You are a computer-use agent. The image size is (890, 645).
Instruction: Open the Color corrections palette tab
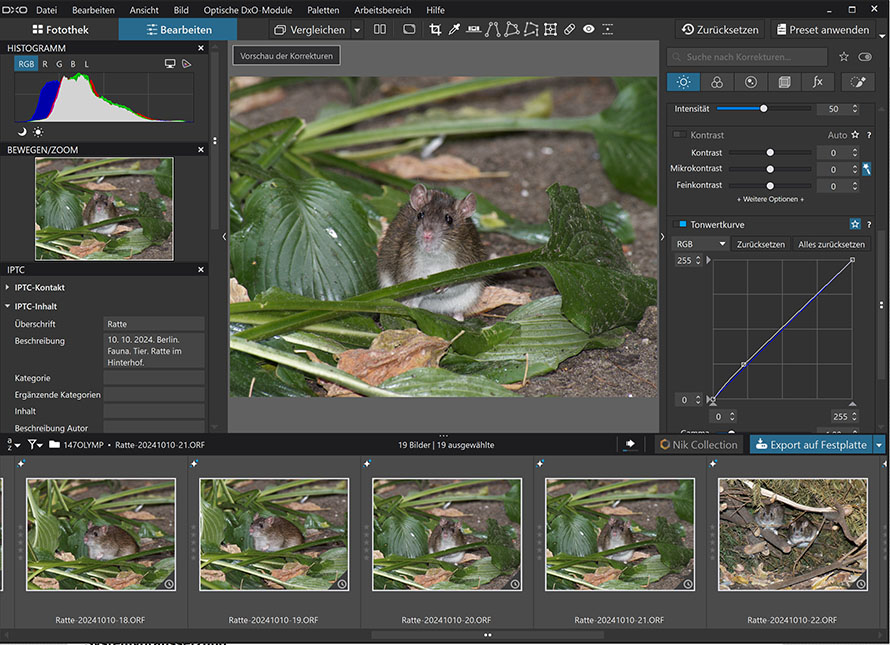pyautogui.click(x=716, y=82)
